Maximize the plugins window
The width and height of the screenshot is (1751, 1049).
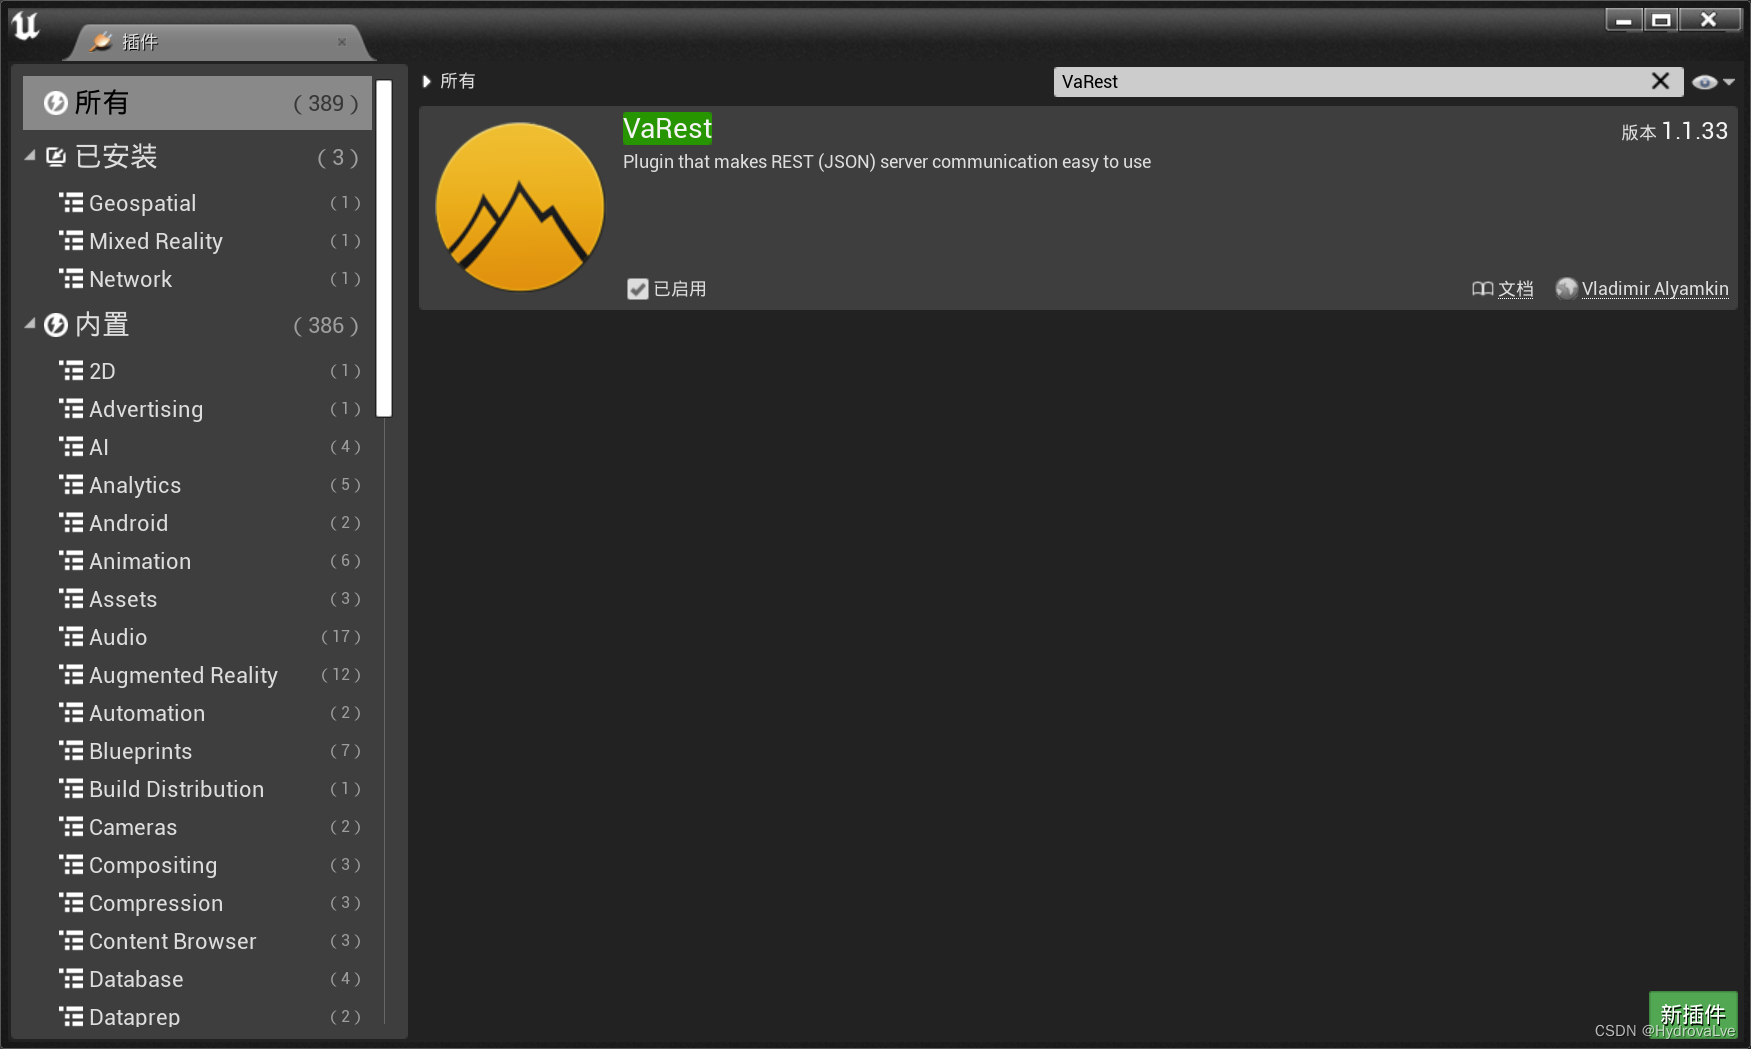pos(1661,20)
